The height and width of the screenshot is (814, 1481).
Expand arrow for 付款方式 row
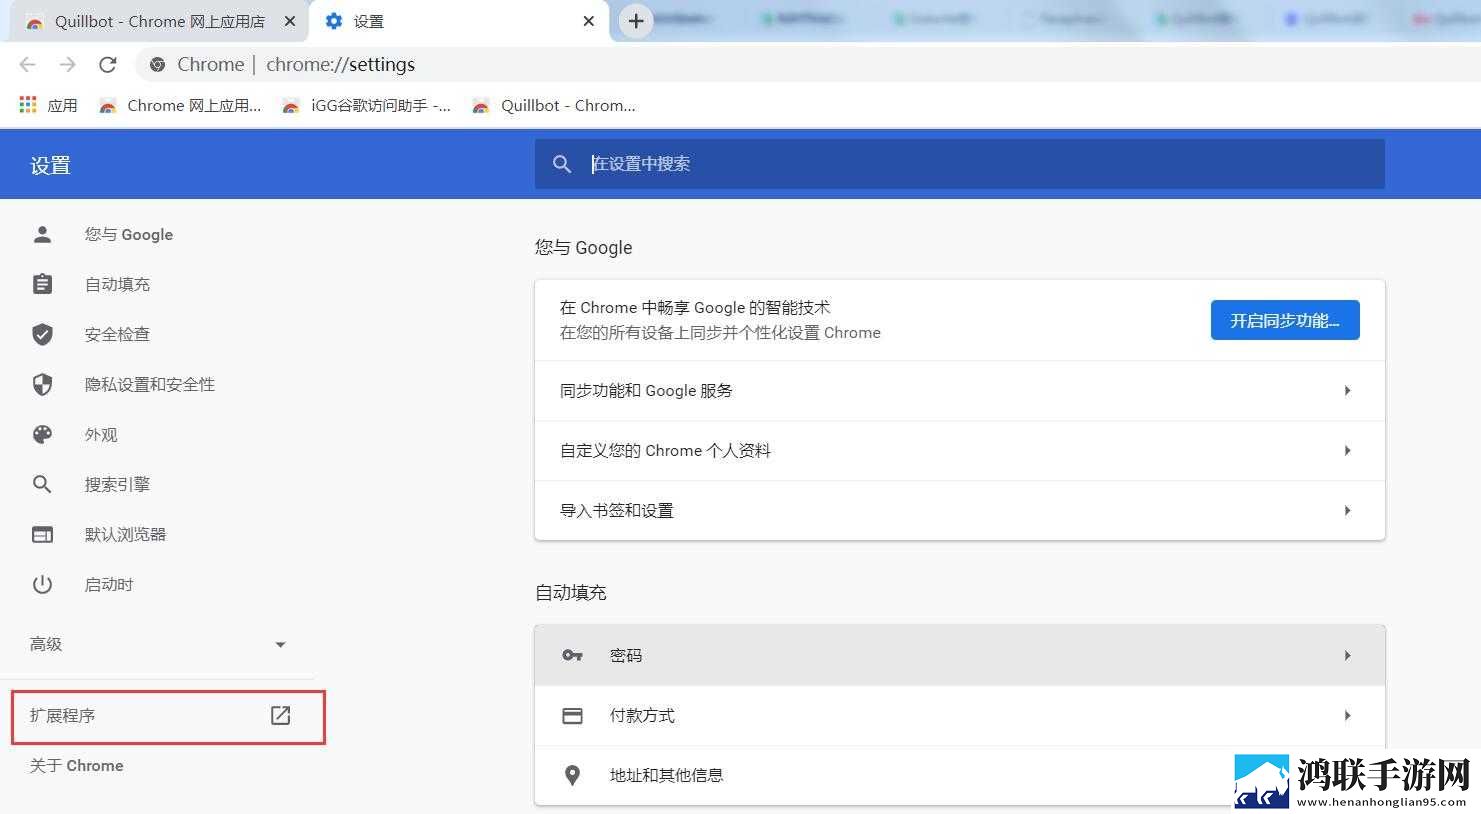pyautogui.click(x=1348, y=715)
